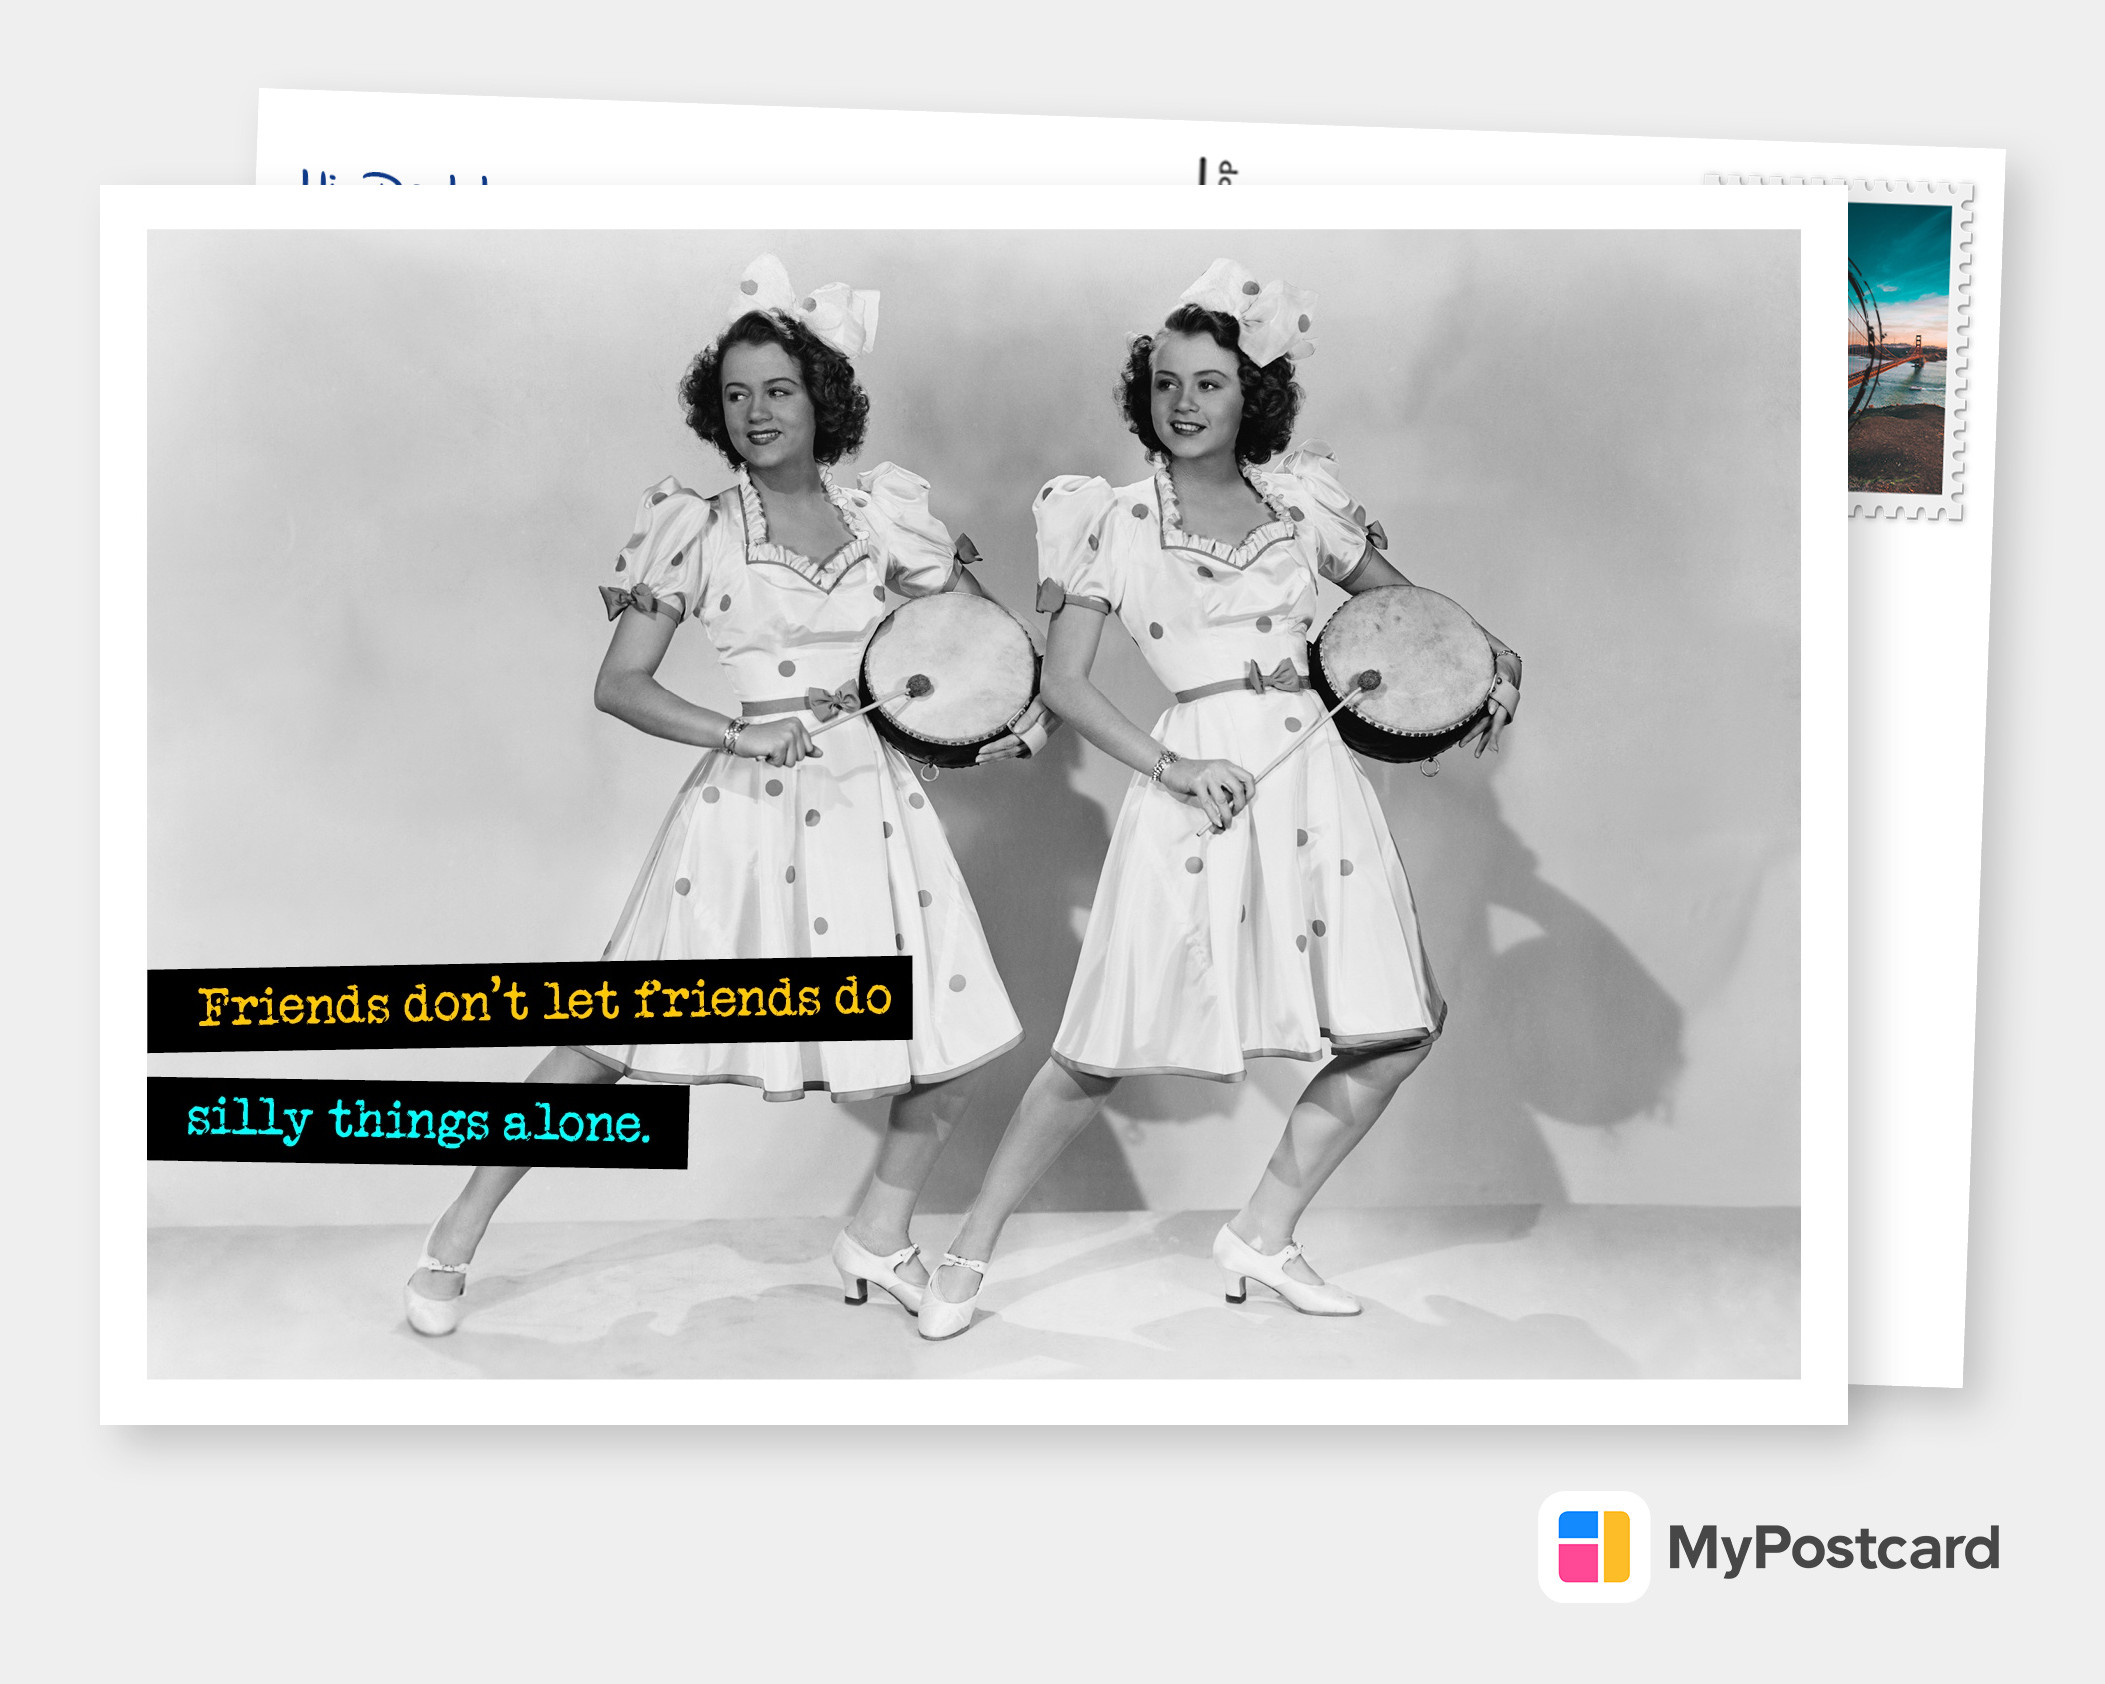Click the MyPostcard colorful logo icon
Viewport: 2105px width, 1684px height.
(x=1594, y=1546)
